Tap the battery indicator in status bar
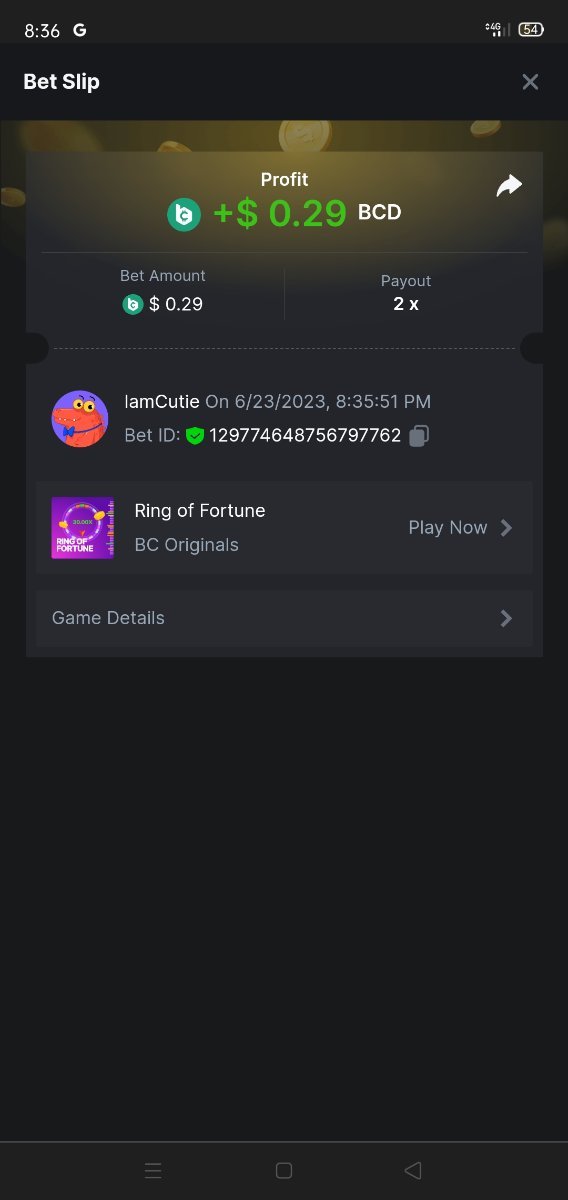568x1200 pixels. coord(530,30)
